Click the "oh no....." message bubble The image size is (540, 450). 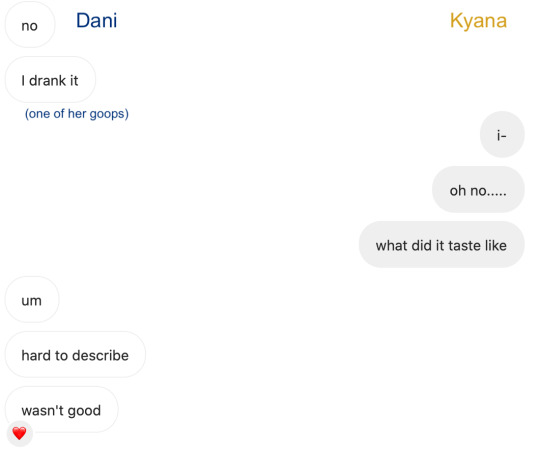click(478, 189)
